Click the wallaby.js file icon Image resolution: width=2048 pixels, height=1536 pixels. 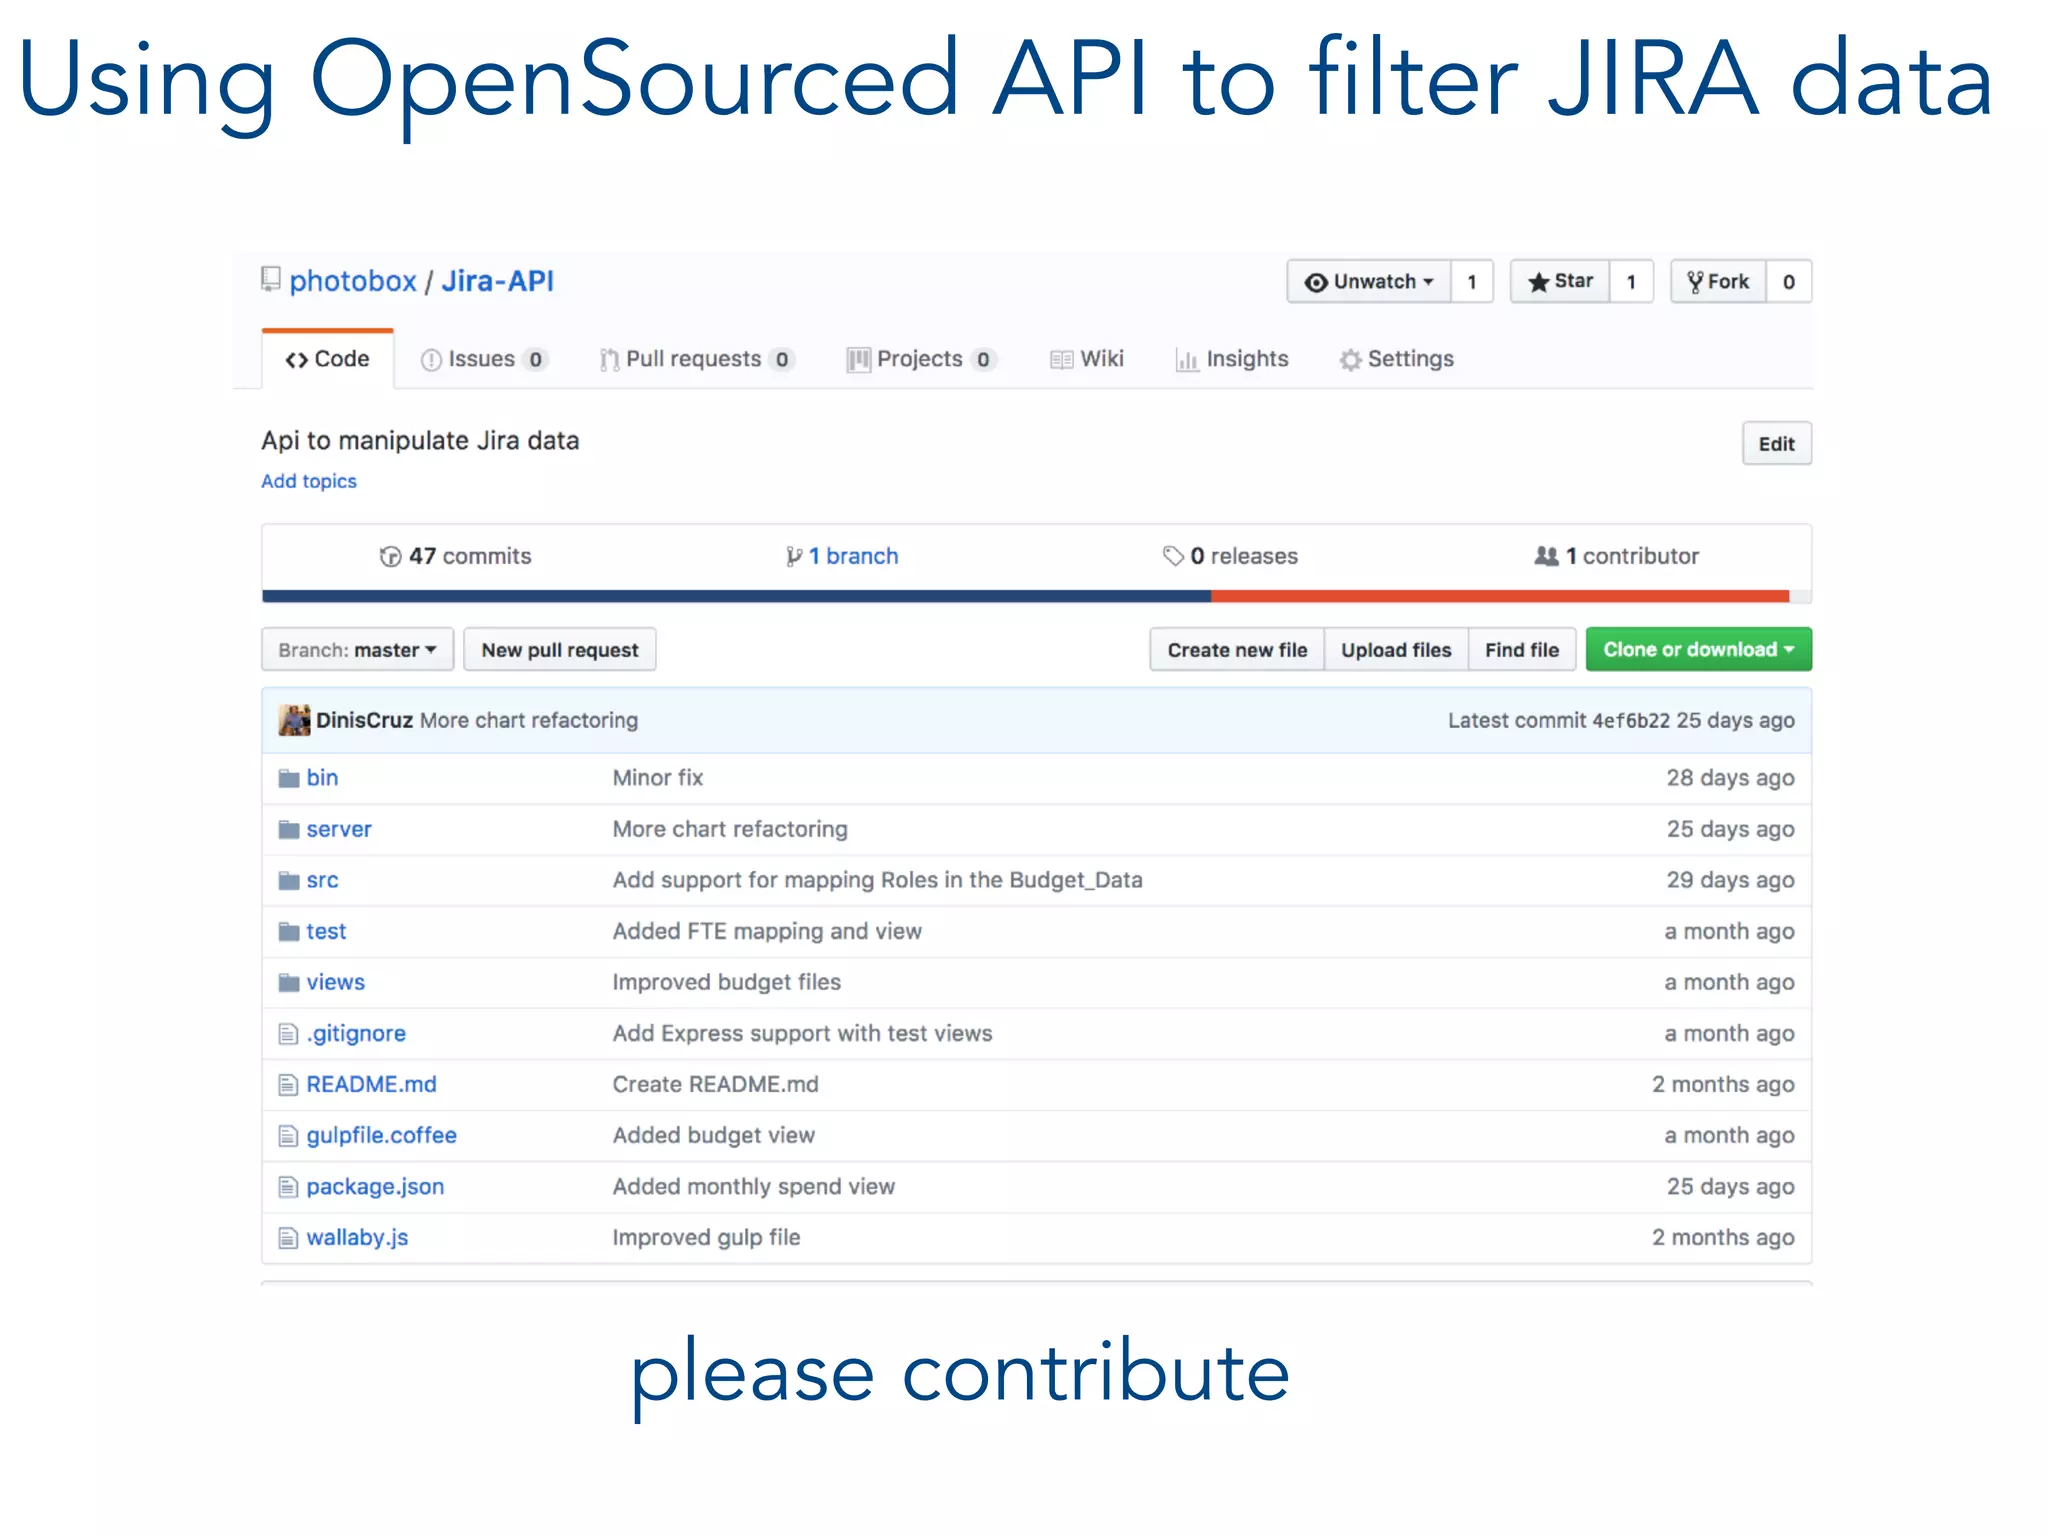pos(288,1237)
